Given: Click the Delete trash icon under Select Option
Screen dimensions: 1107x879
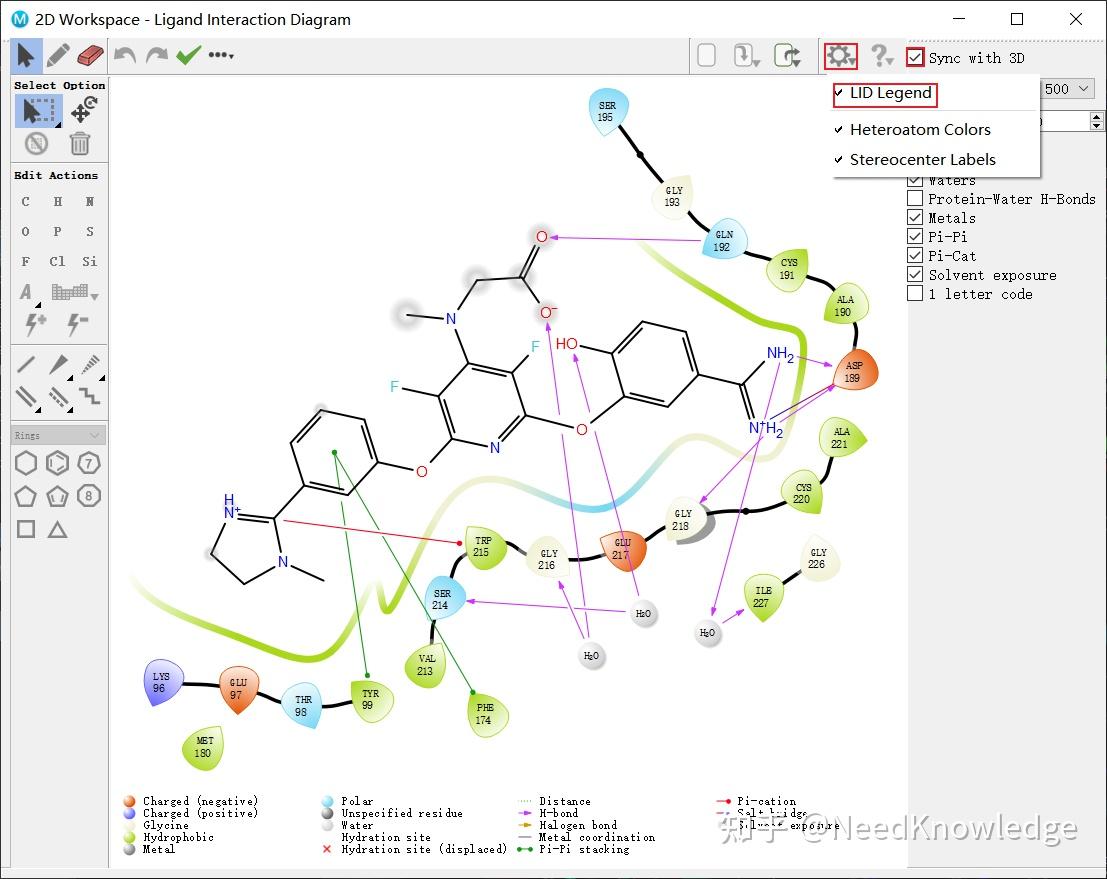Looking at the screenshot, I should point(79,143).
